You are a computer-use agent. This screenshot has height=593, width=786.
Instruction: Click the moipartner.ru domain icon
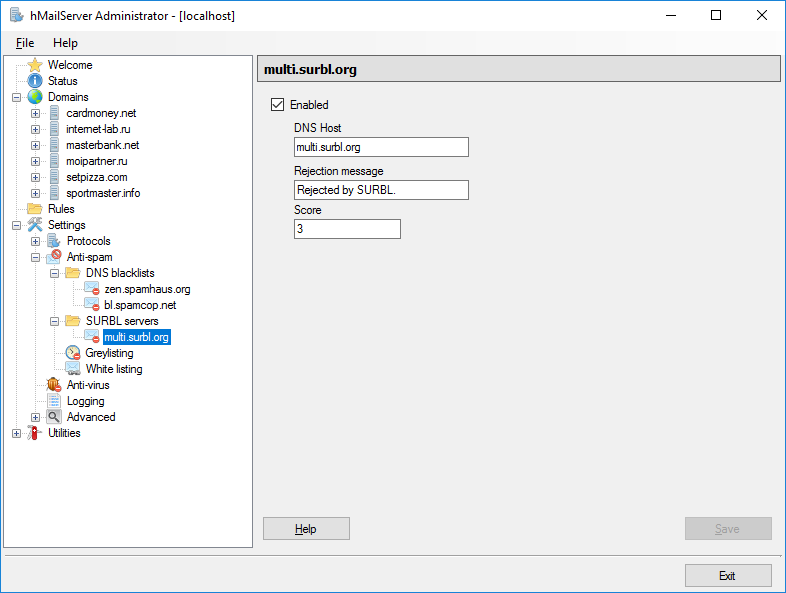[x=54, y=161]
